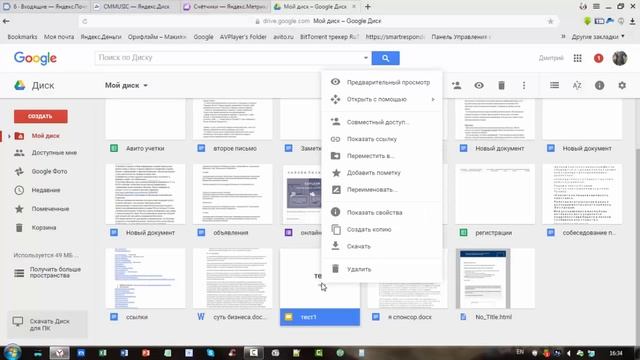The image size is (640, 360).
Task: Click the trash delete toolbar icon
Action: tap(501, 85)
